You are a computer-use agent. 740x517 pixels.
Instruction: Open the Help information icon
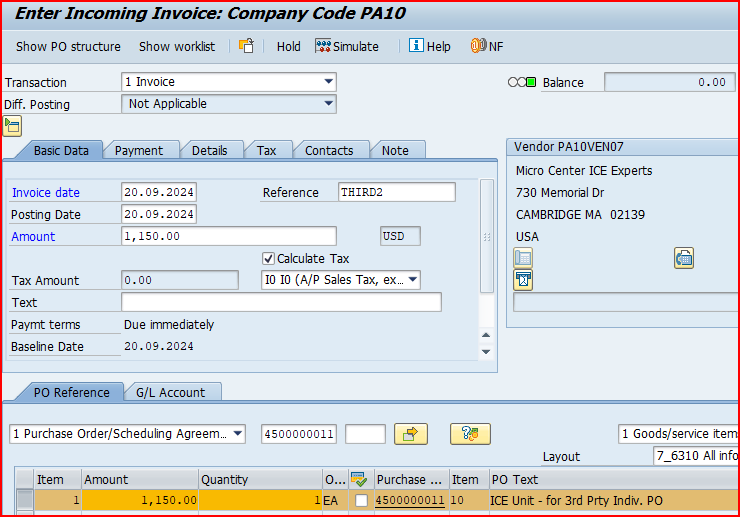pos(428,46)
